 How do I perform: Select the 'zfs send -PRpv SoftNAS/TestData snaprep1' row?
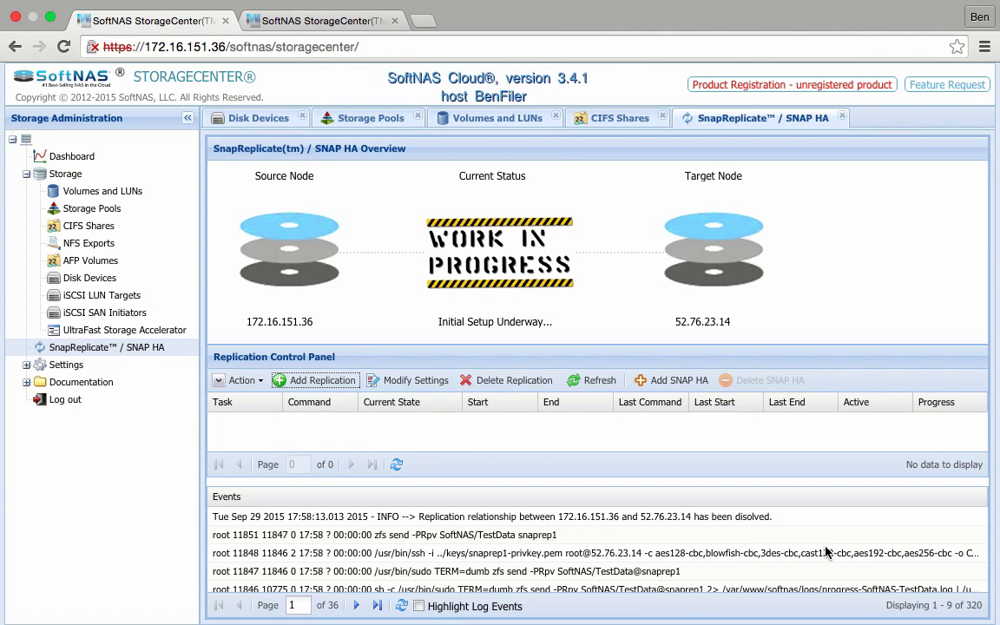pos(597,535)
